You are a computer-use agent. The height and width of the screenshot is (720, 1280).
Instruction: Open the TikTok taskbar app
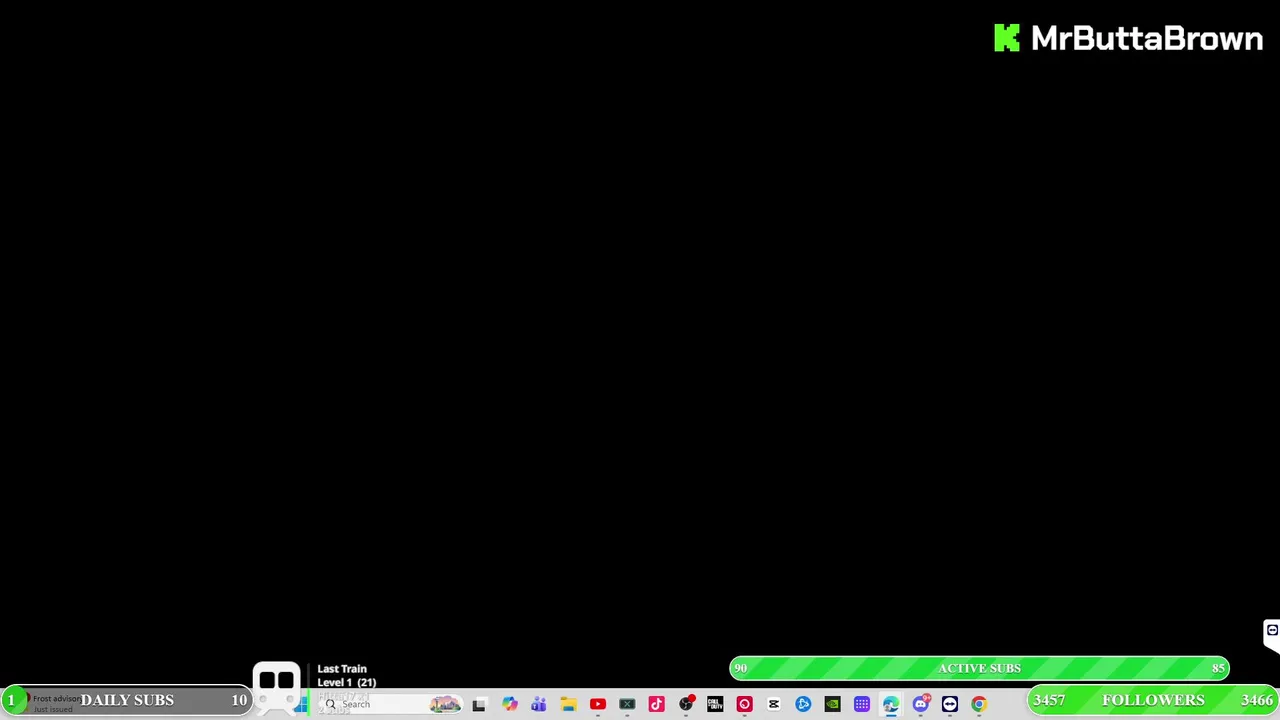pos(656,705)
